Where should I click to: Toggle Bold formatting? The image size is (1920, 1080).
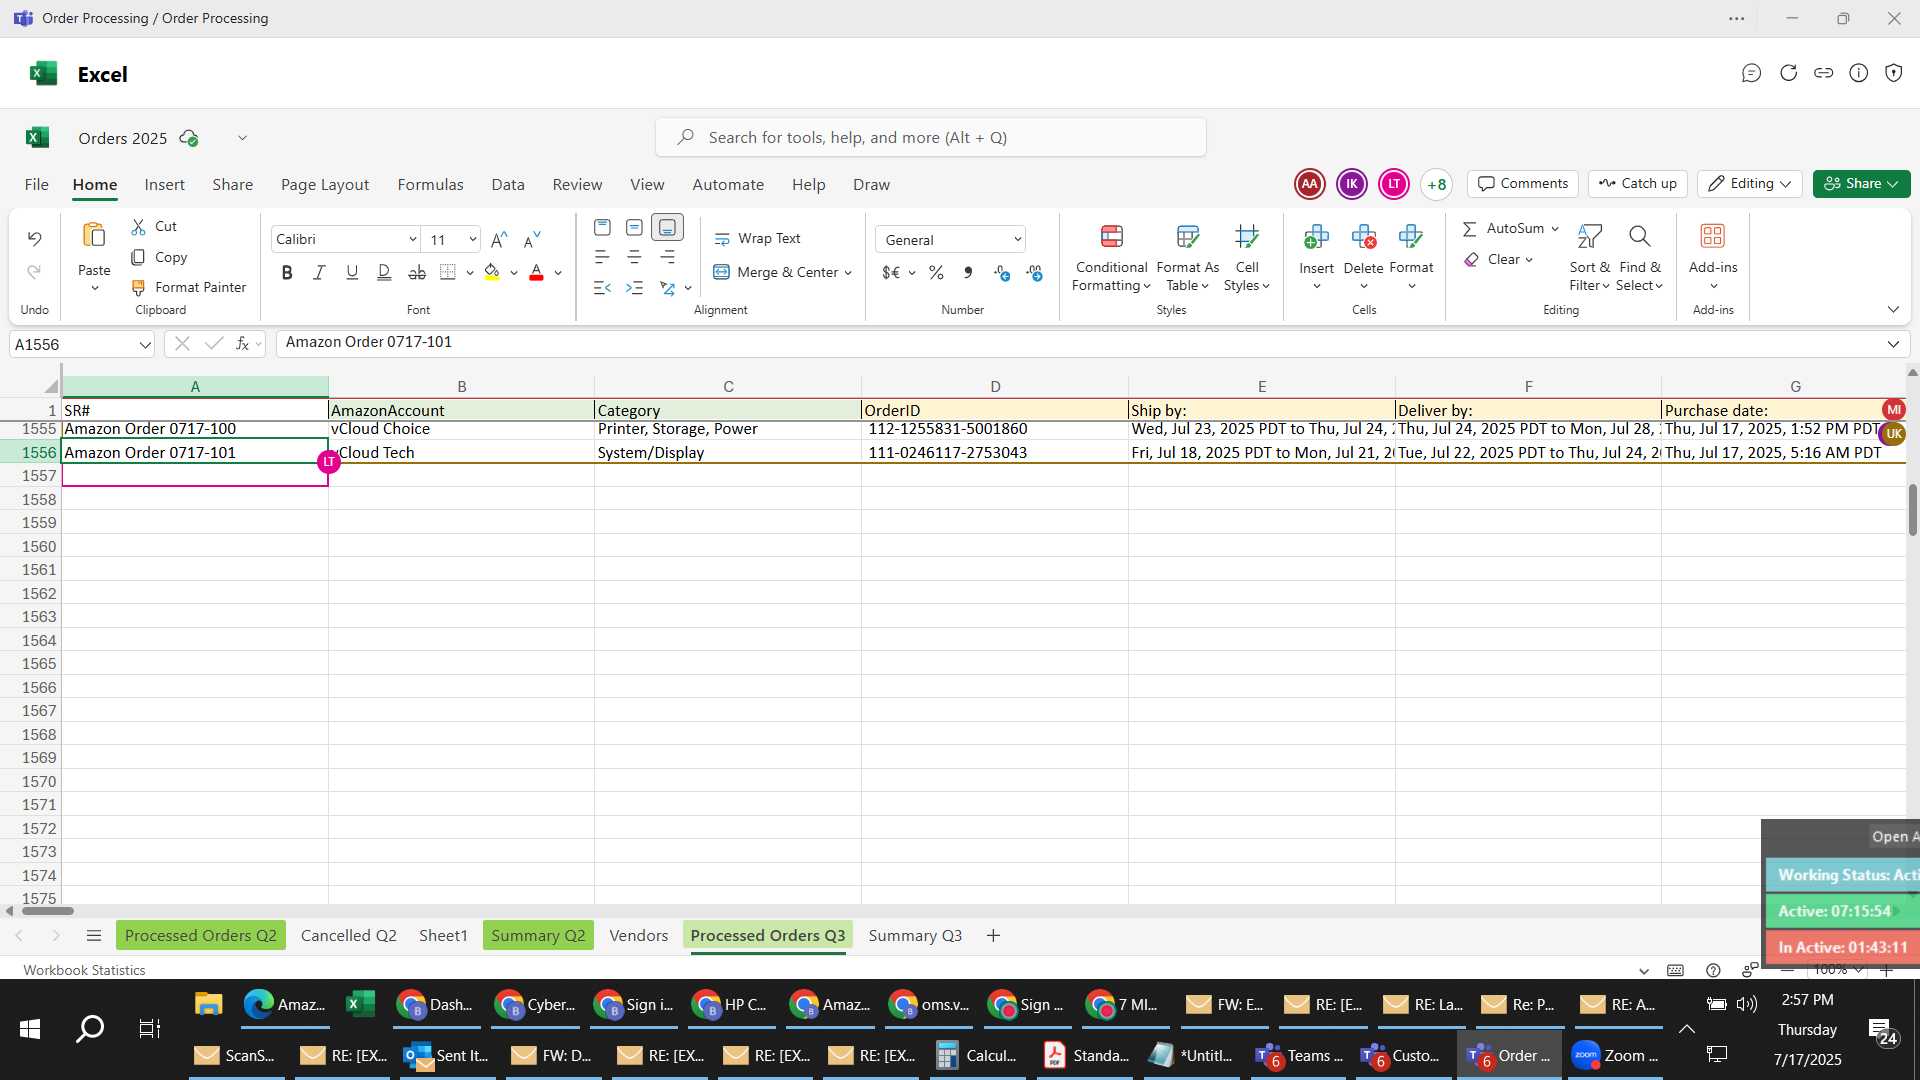pyautogui.click(x=287, y=272)
